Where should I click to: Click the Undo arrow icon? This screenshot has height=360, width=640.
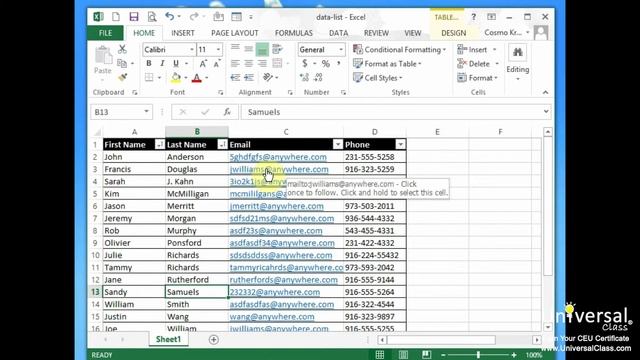170,17
